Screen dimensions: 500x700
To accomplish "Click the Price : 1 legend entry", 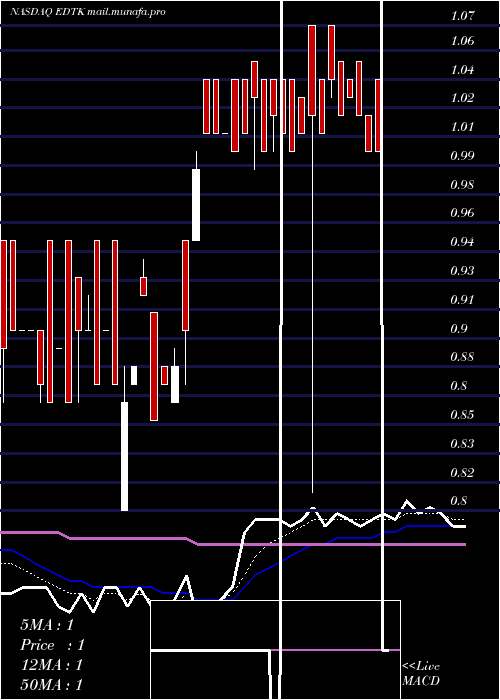I will pos(52,645).
